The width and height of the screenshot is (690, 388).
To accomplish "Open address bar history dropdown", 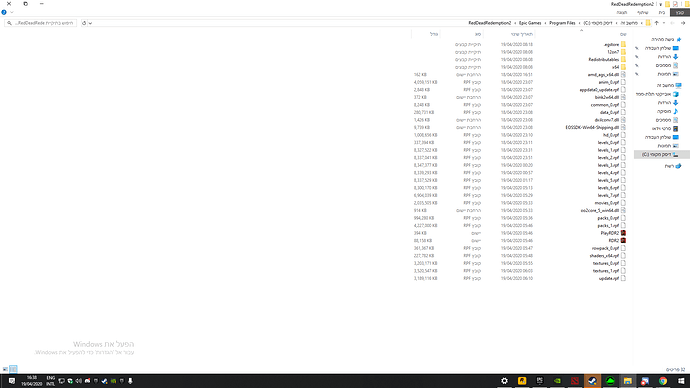I will coord(90,23).
